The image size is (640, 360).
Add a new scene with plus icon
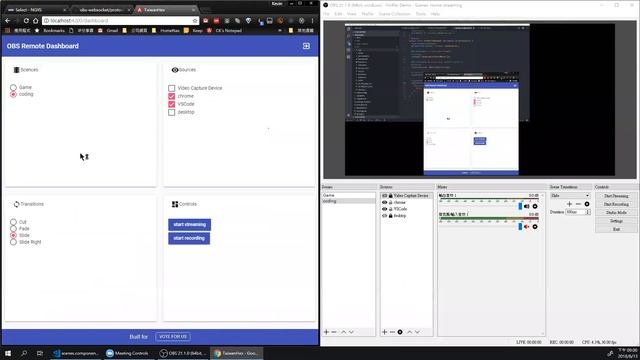326,332
